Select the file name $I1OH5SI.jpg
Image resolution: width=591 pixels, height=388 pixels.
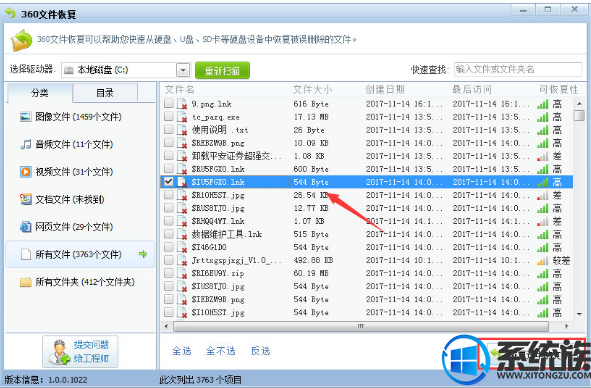tap(218, 313)
